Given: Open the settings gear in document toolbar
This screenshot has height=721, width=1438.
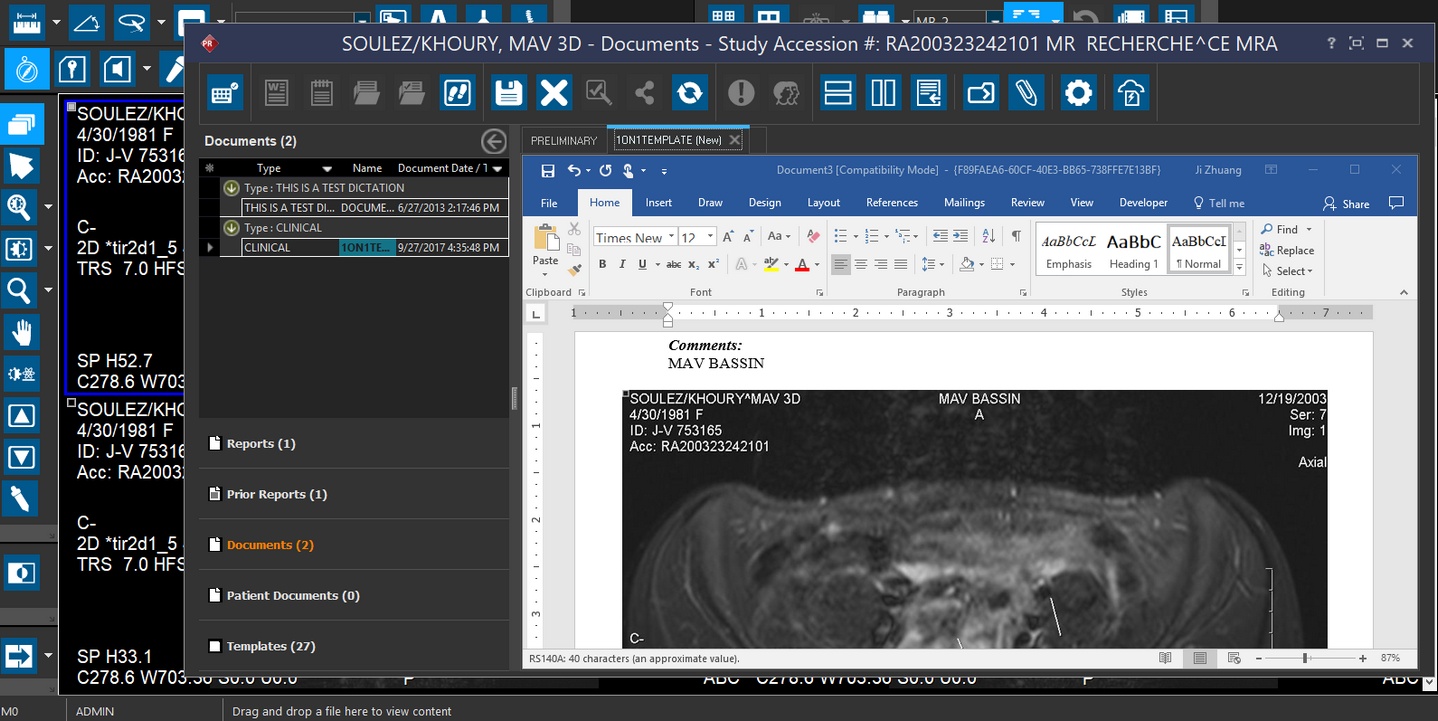Looking at the screenshot, I should click(1078, 93).
